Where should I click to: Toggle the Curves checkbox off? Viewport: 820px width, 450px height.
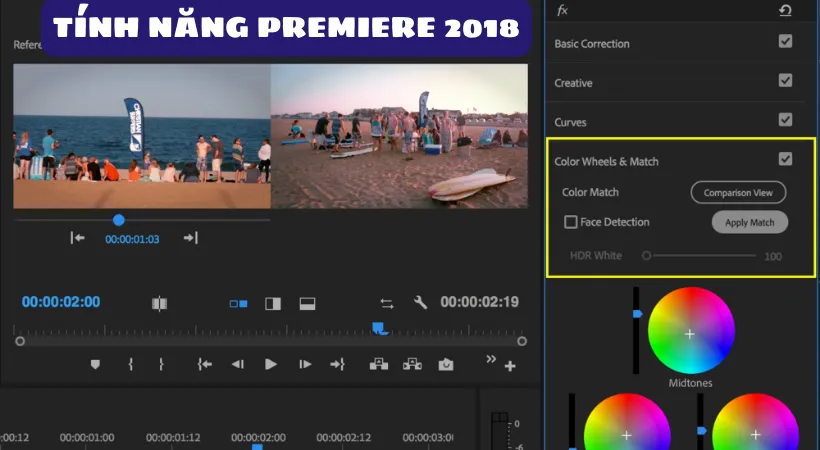tap(785, 119)
